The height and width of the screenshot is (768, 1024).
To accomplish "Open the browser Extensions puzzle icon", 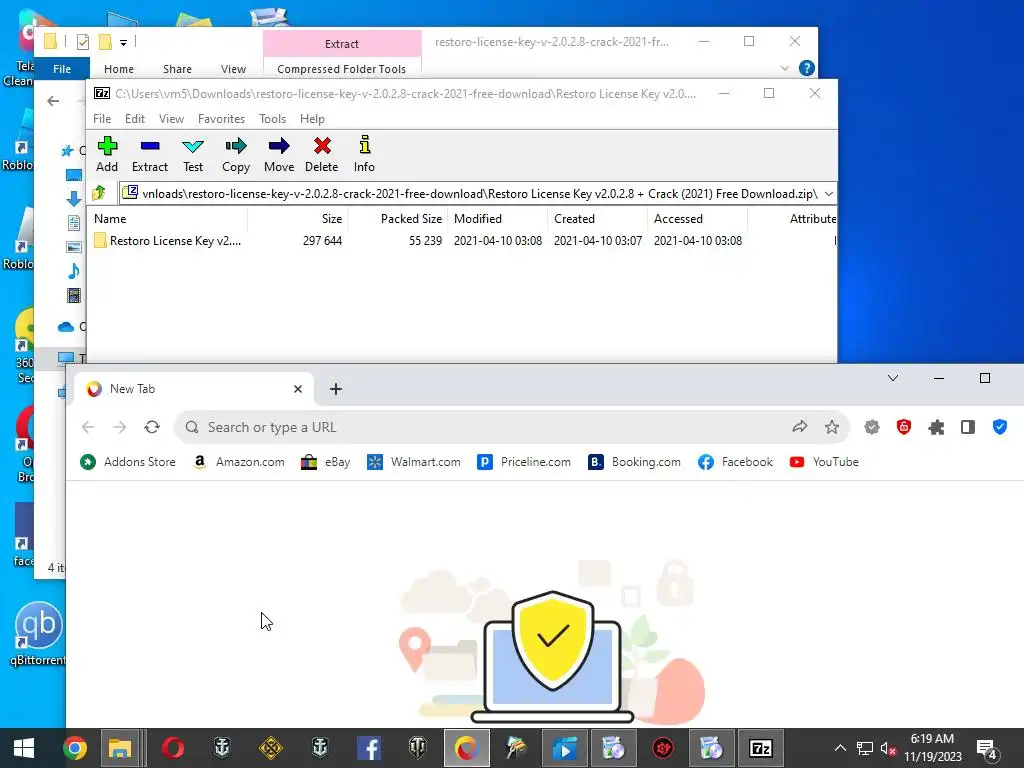I will (936, 428).
